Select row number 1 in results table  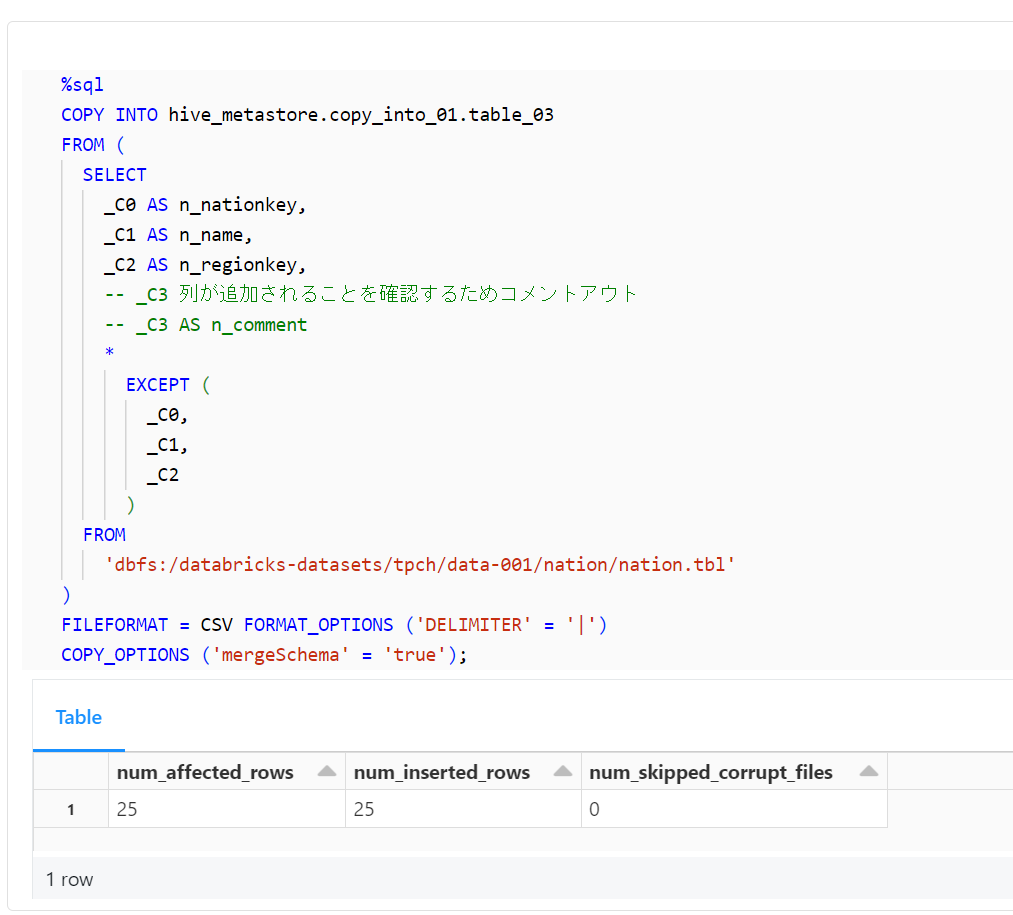(70, 809)
